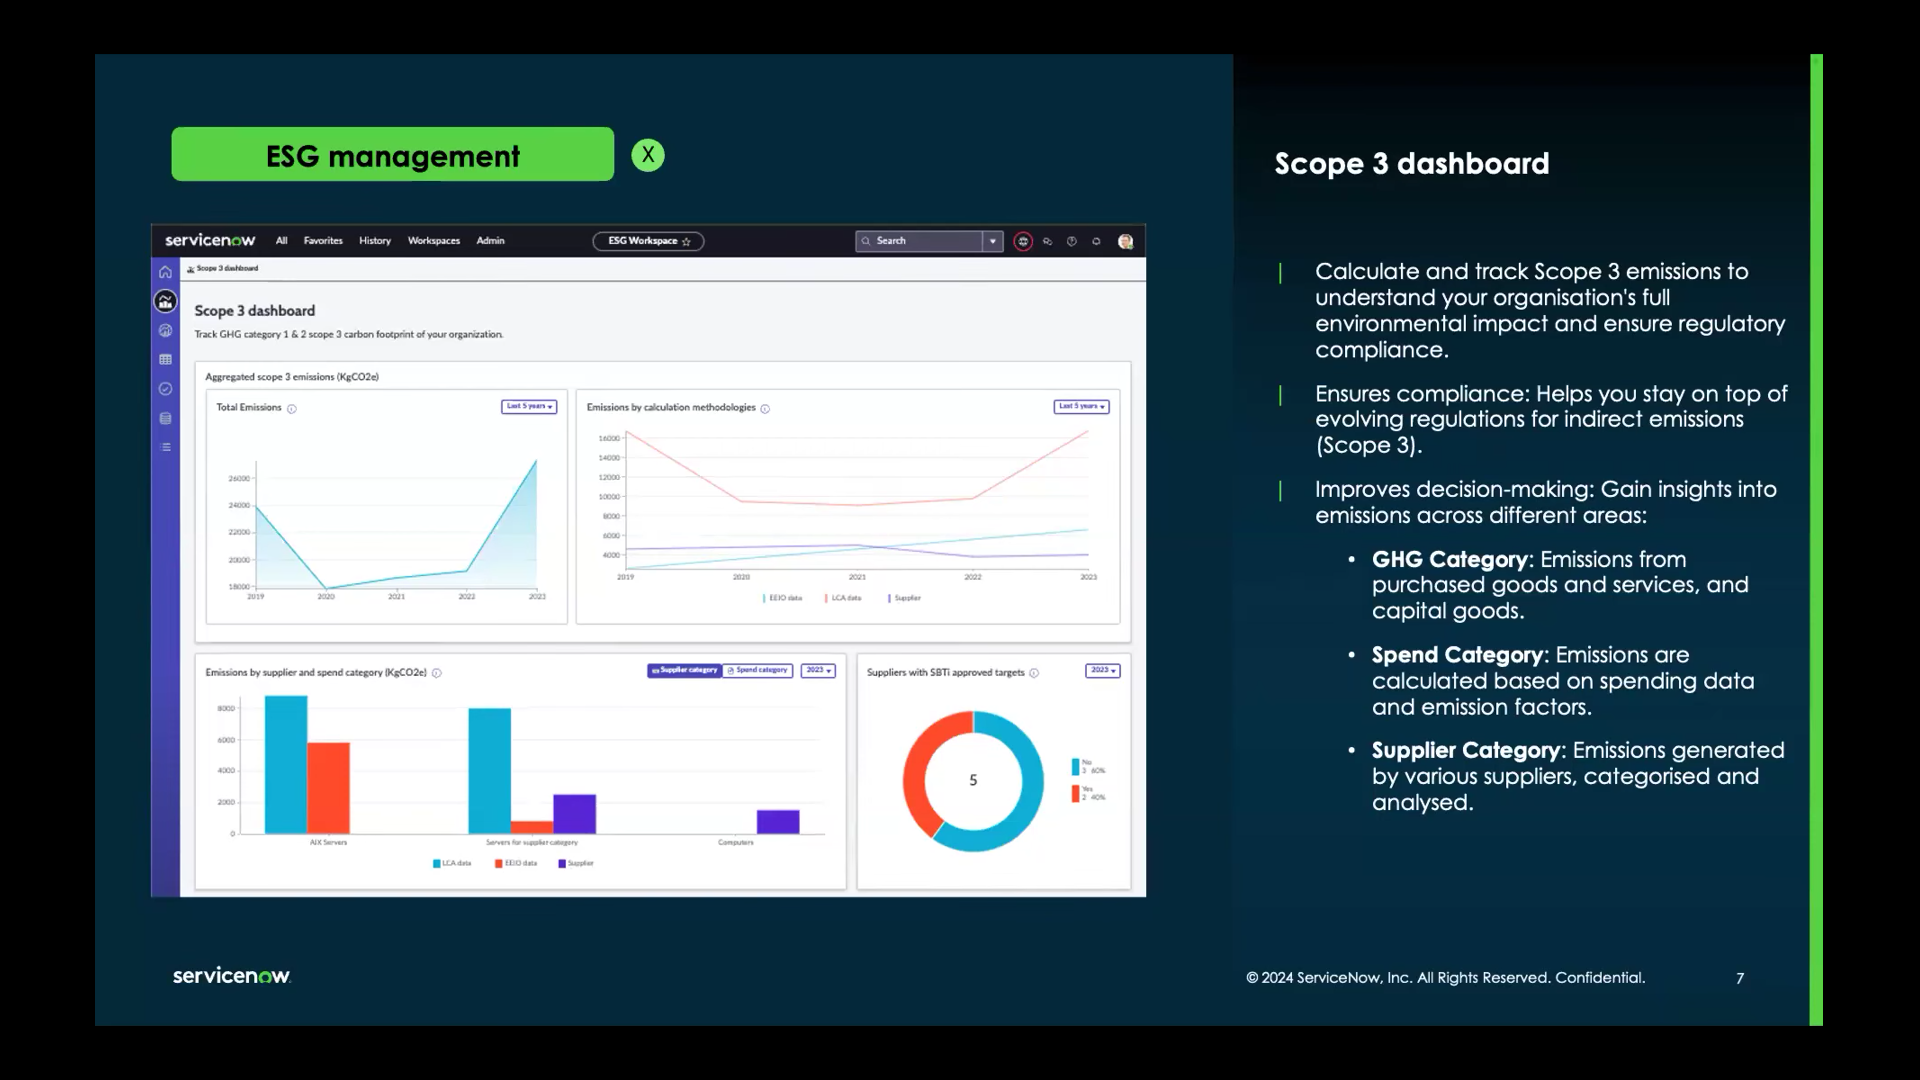Toggle Supplier legend in bar chart
1920x1080 pixels.
click(x=576, y=863)
